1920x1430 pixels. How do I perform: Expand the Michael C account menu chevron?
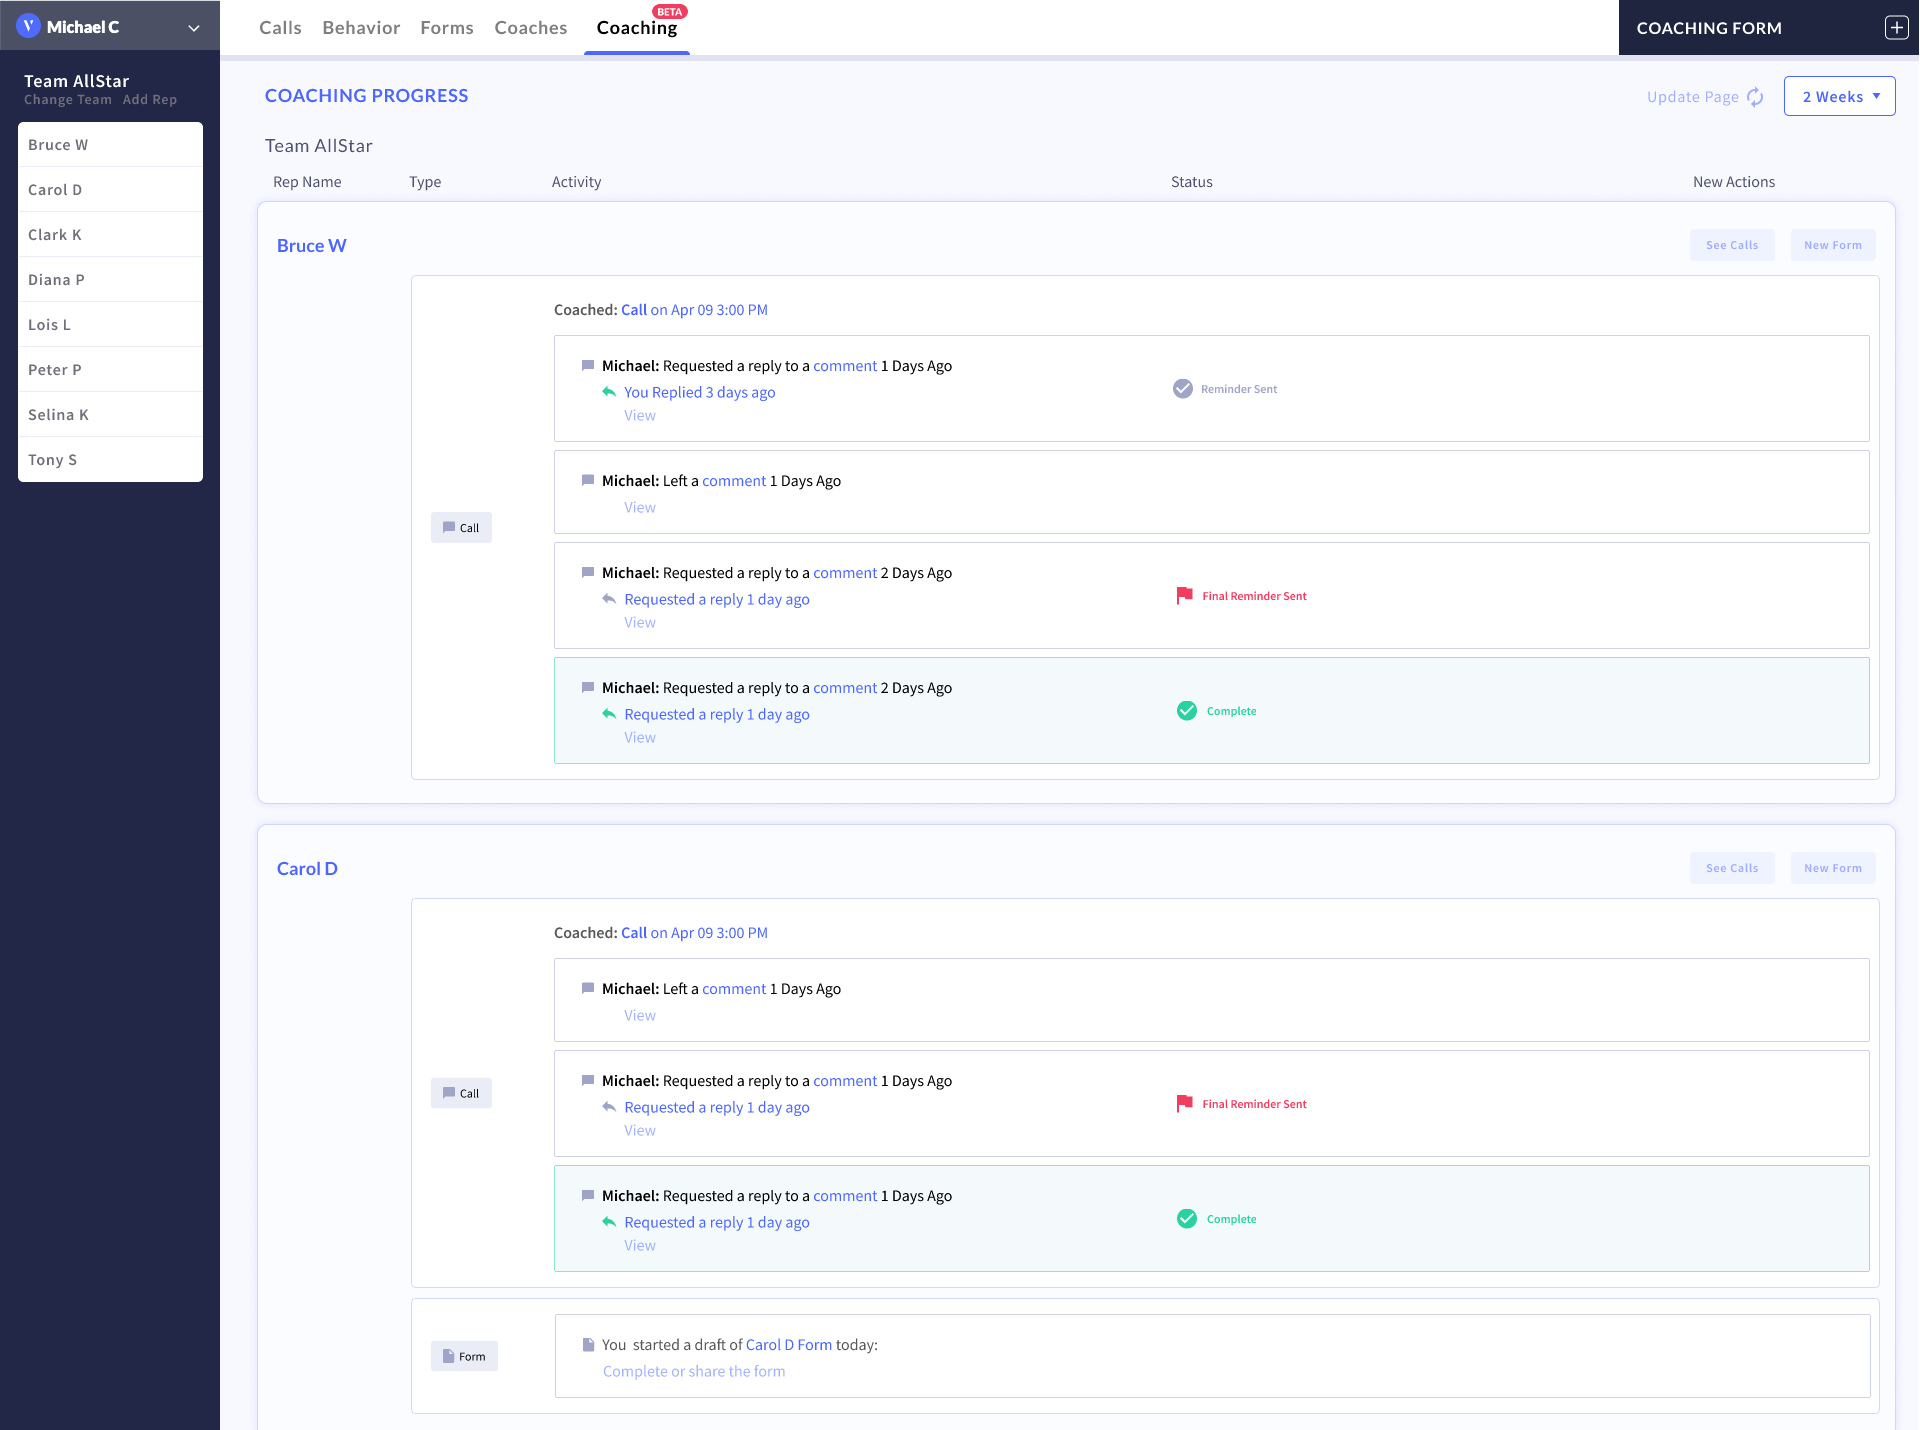tap(194, 28)
